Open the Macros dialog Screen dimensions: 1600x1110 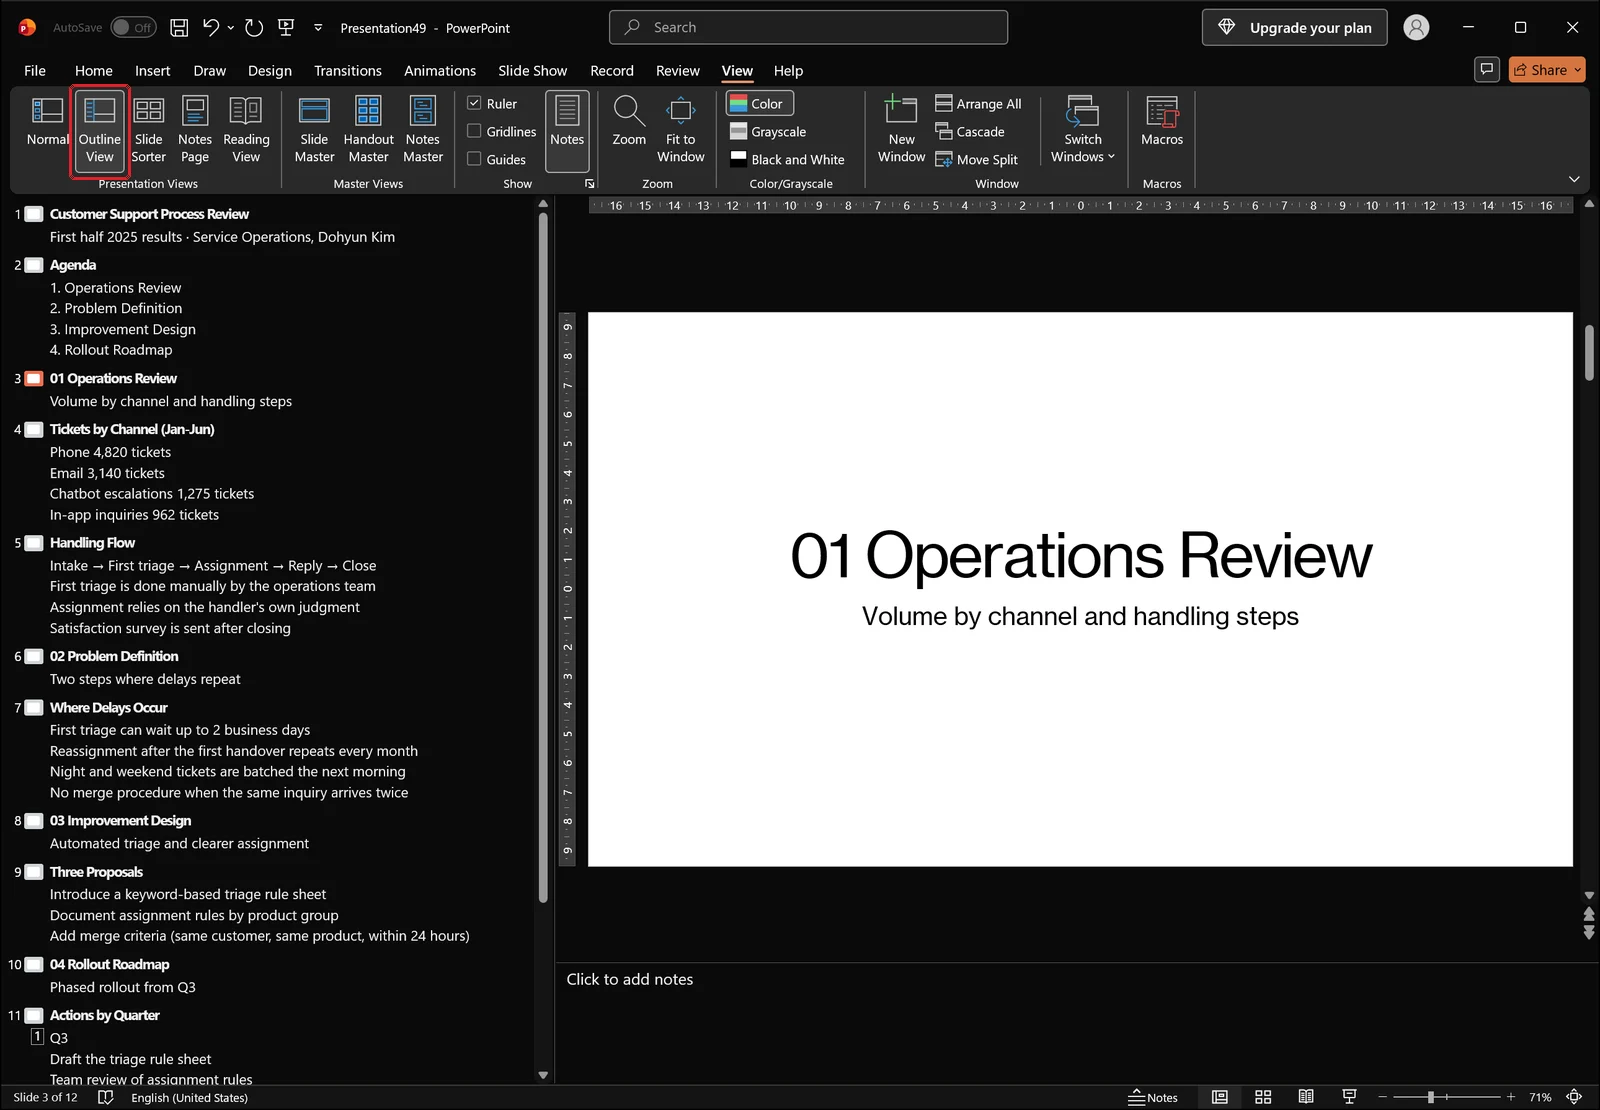pyautogui.click(x=1162, y=122)
